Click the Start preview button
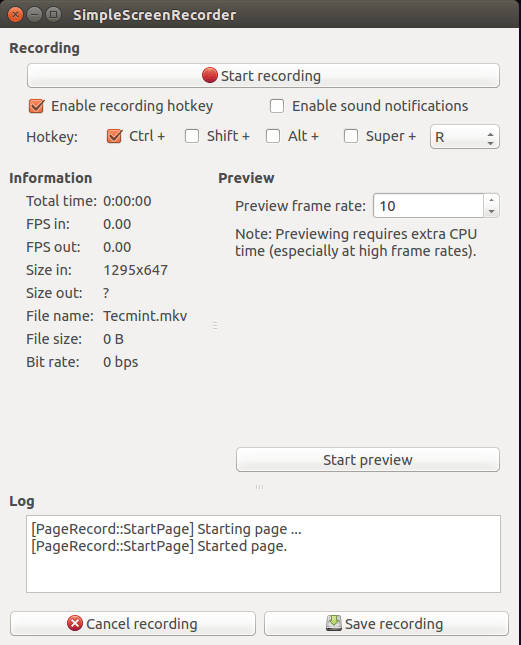Screen dimensions: 521x645 pos(368,460)
